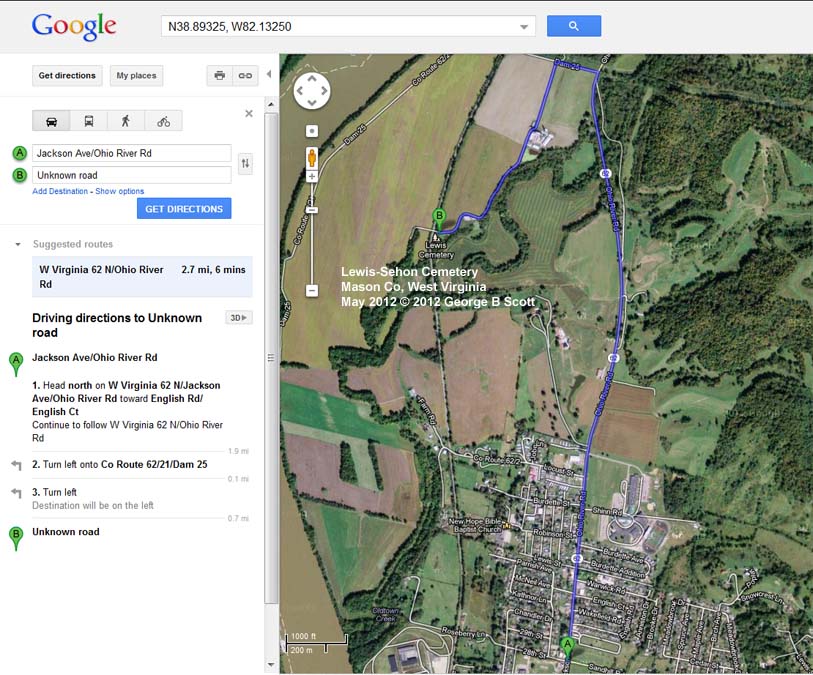Switch to My places tab
Viewport: 813px width, 675px height.
pos(136,76)
